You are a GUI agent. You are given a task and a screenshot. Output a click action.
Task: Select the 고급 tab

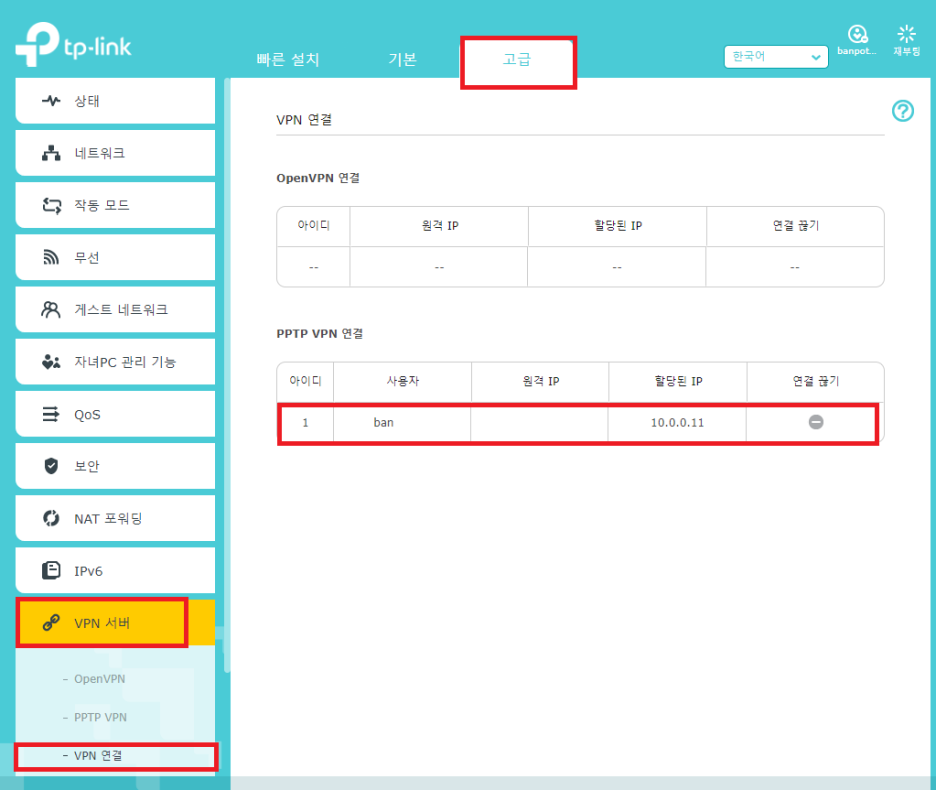click(517, 59)
